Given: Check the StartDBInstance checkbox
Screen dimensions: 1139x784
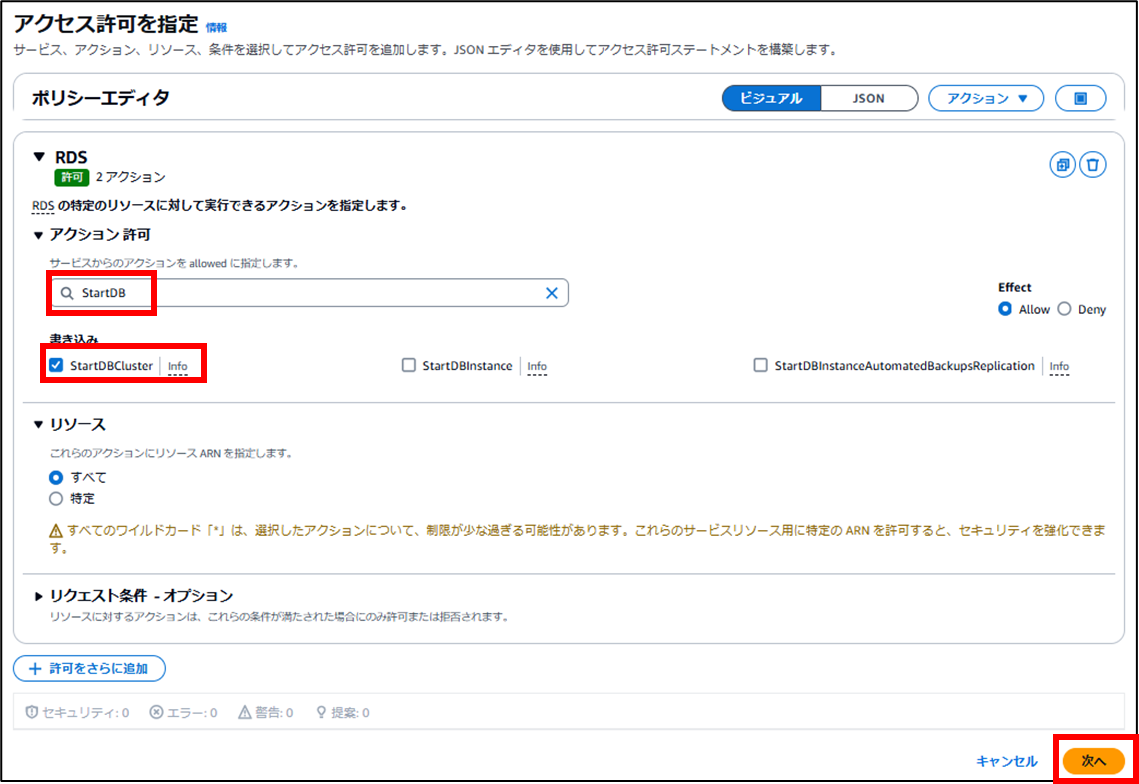Looking at the screenshot, I should coord(408,365).
